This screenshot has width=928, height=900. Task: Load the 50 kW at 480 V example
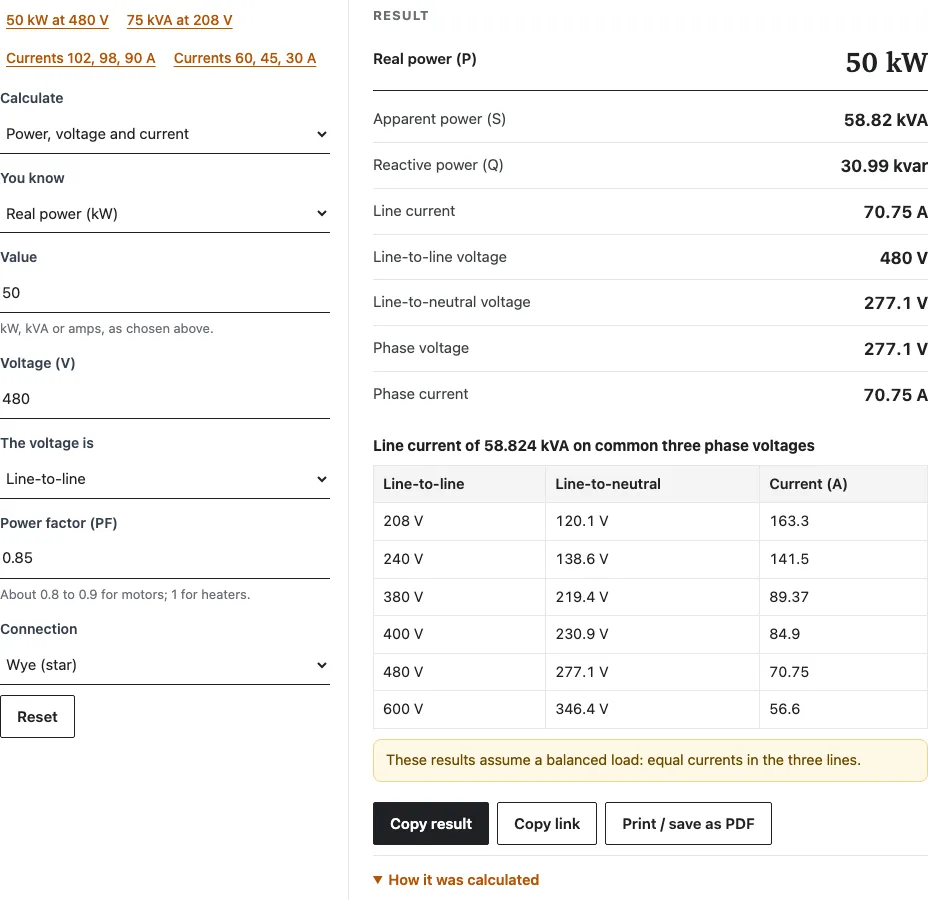coord(57,20)
